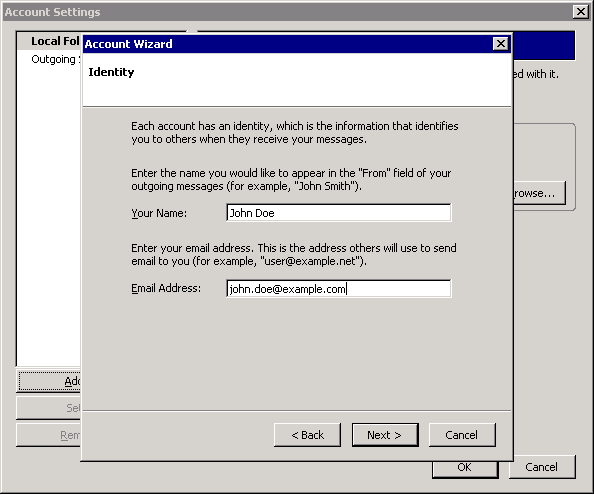Cancel the Account Settings window
594x495 pixels.
pos(542,467)
